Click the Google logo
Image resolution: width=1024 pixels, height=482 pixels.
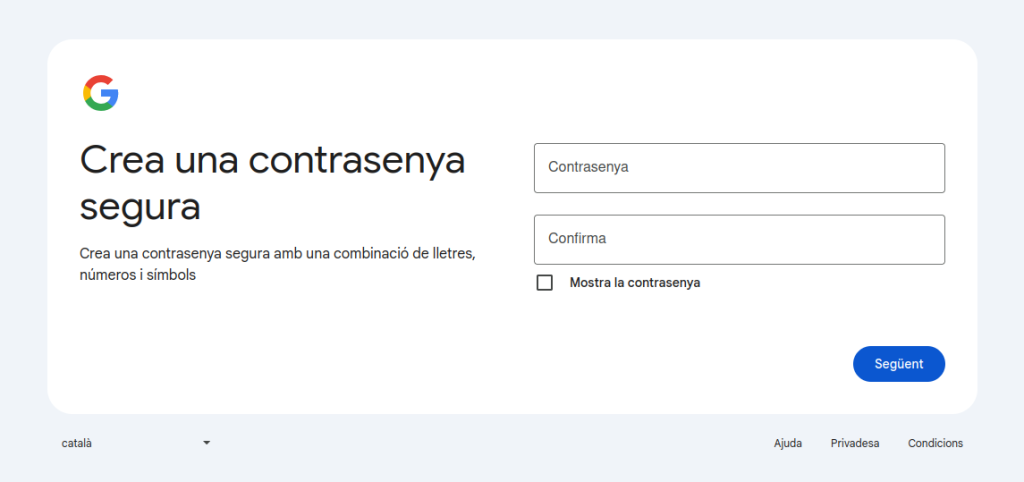coord(101,93)
